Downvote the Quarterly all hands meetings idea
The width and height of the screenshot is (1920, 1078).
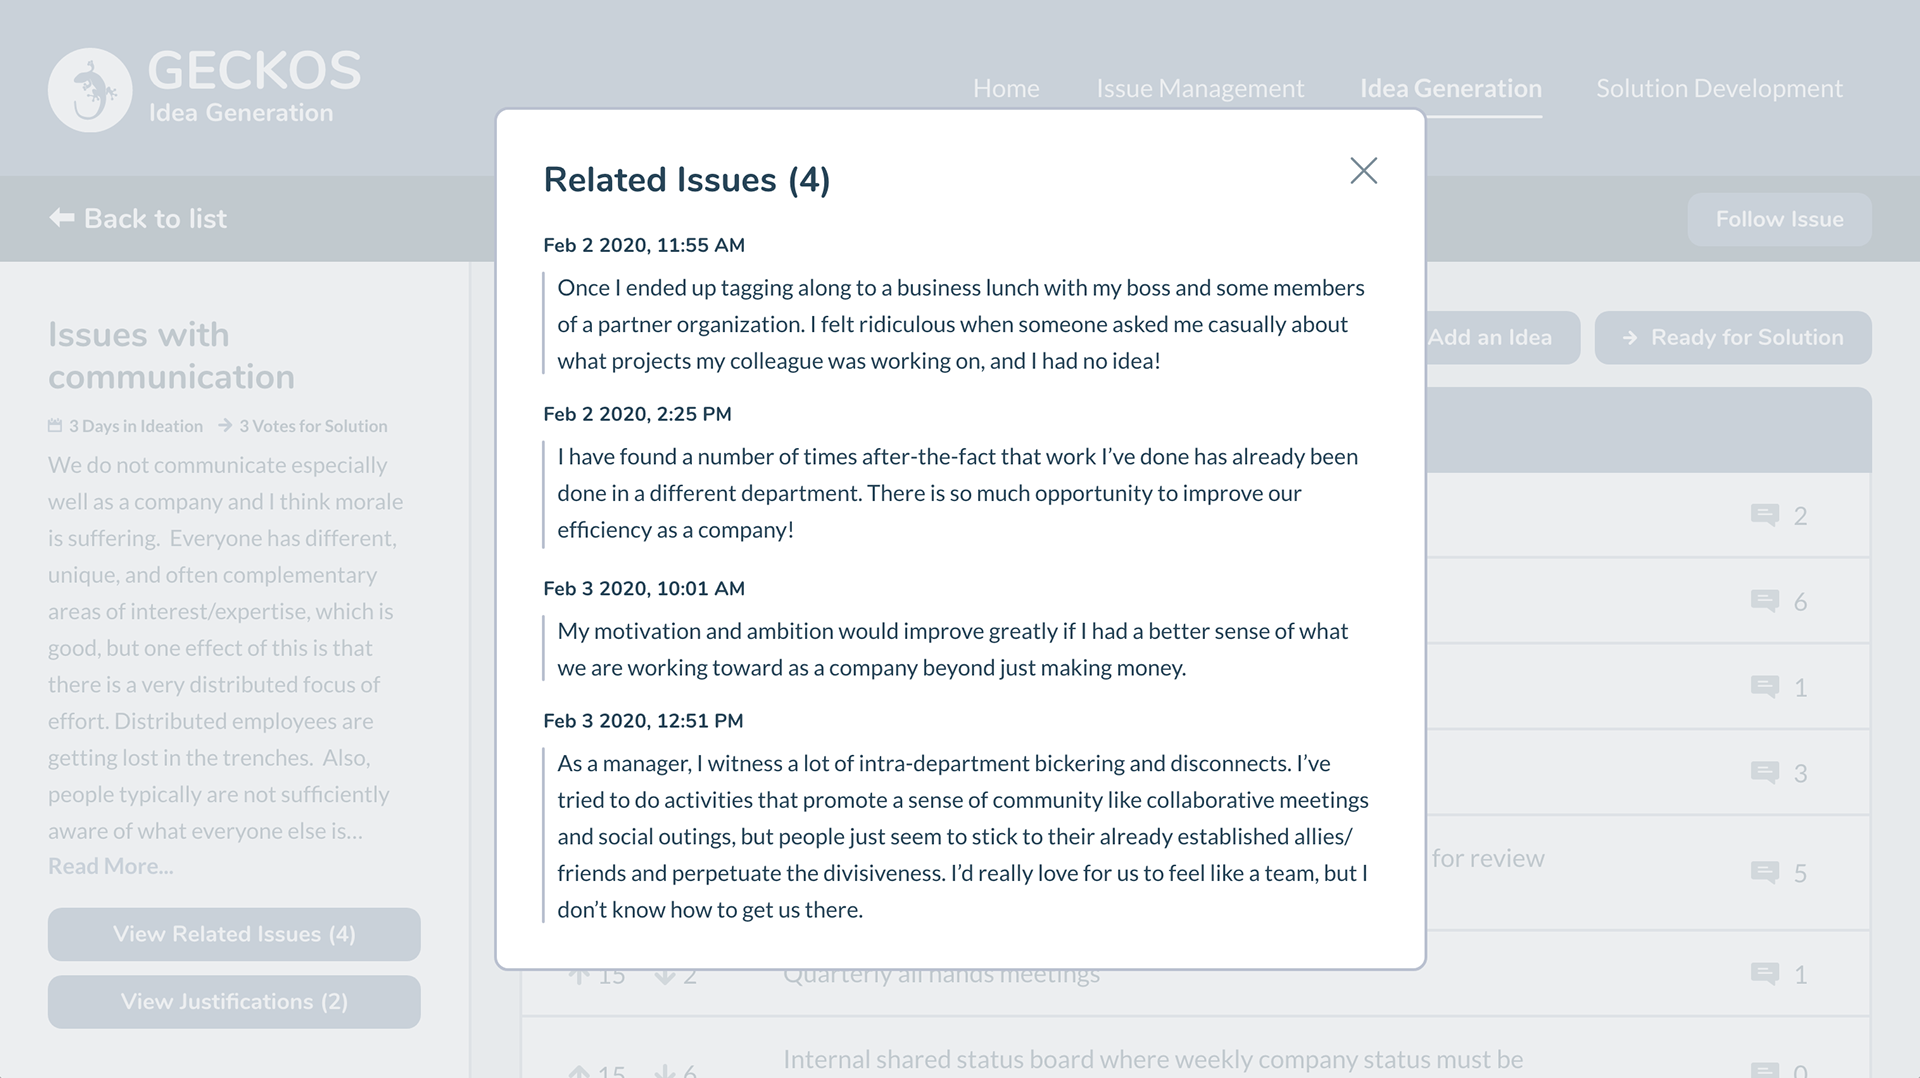(665, 976)
